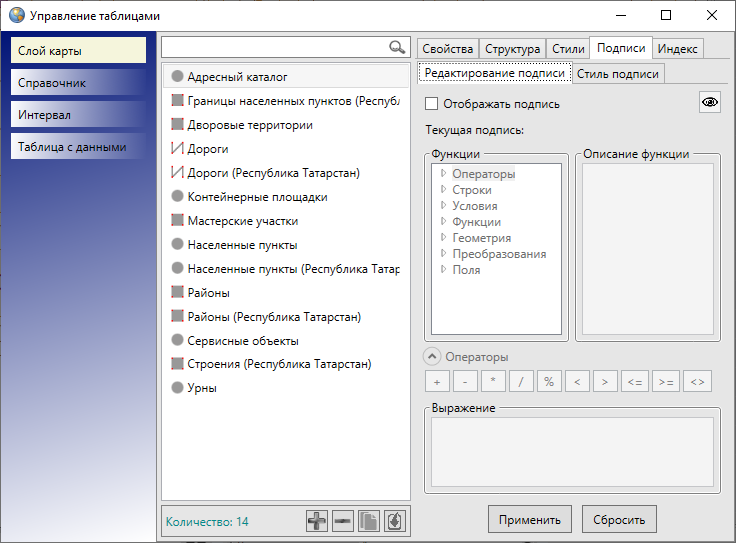Click the eye preview icon

(709, 102)
